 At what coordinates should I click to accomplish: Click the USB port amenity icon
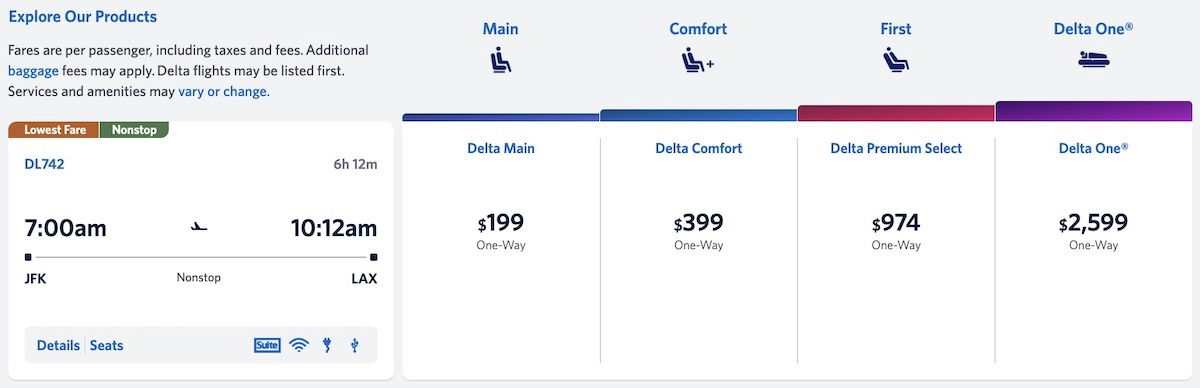[354, 346]
